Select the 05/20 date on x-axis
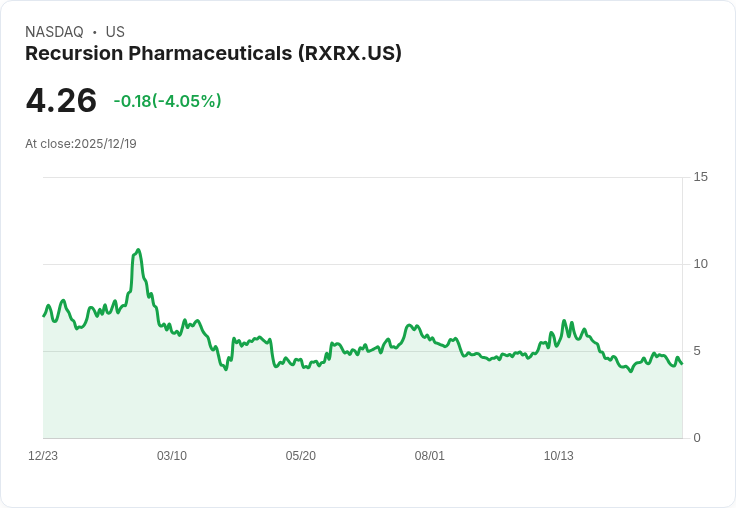This screenshot has height=508, width=736. point(301,456)
